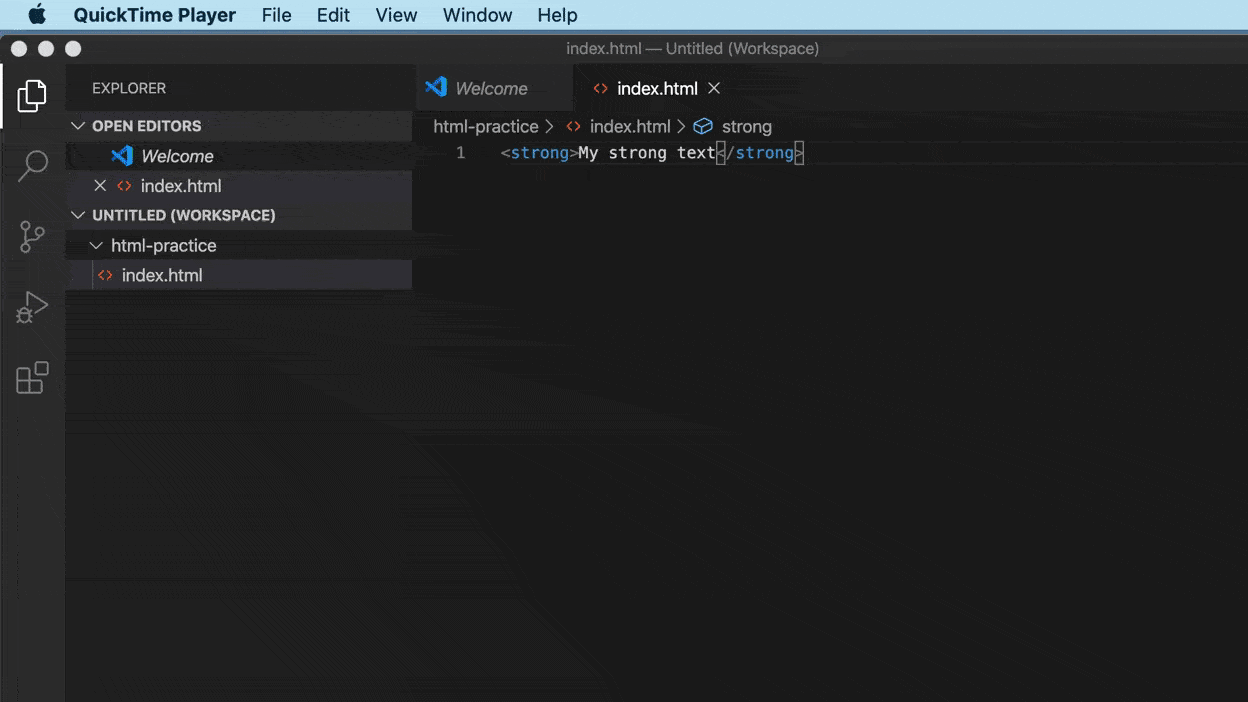Click index.html breadcrumb segment
The height and width of the screenshot is (702, 1248).
coord(630,127)
